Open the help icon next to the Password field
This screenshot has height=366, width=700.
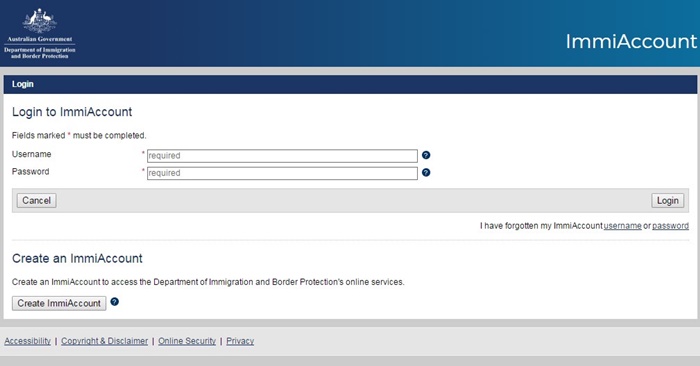click(x=426, y=173)
